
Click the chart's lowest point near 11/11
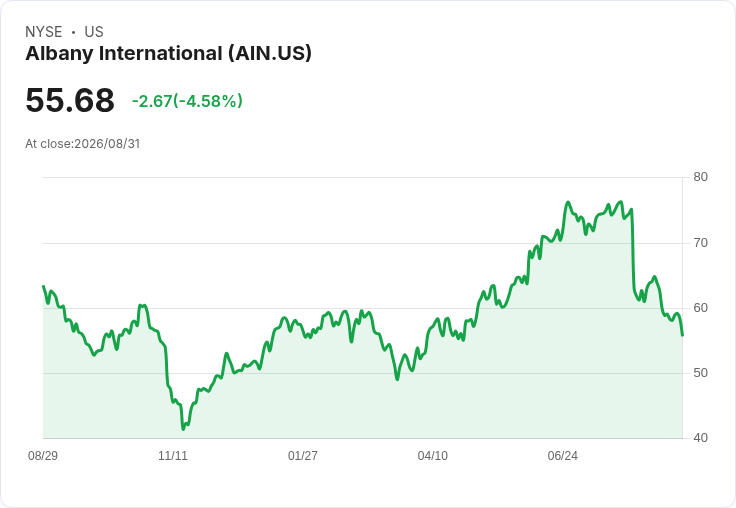click(x=183, y=429)
